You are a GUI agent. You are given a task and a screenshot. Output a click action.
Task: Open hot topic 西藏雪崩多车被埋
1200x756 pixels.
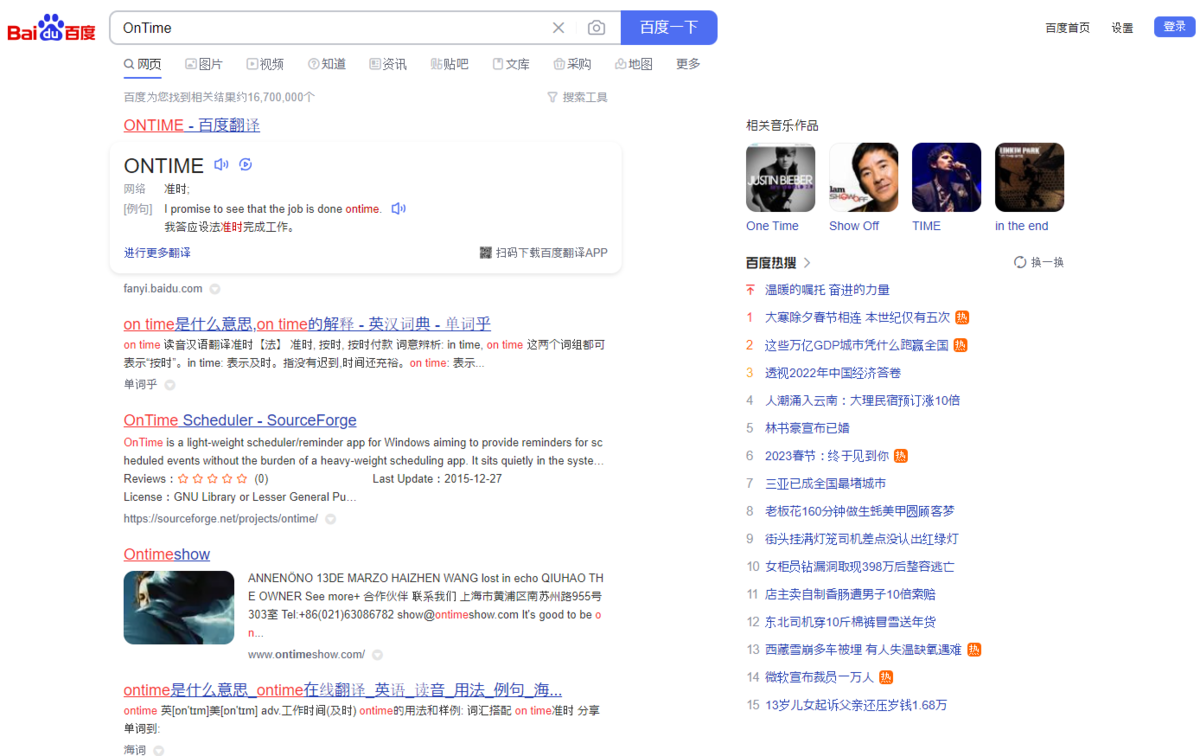point(863,650)
